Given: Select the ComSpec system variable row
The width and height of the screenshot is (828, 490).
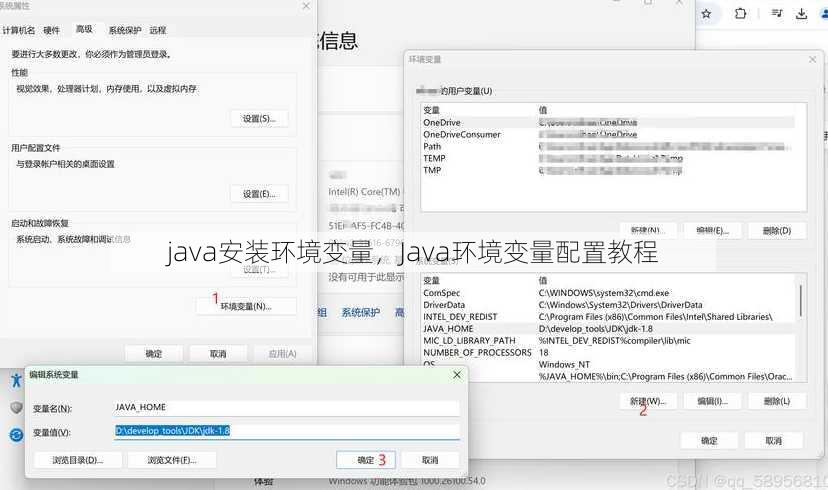Looking at the screenshot, I should pos(608,293).
